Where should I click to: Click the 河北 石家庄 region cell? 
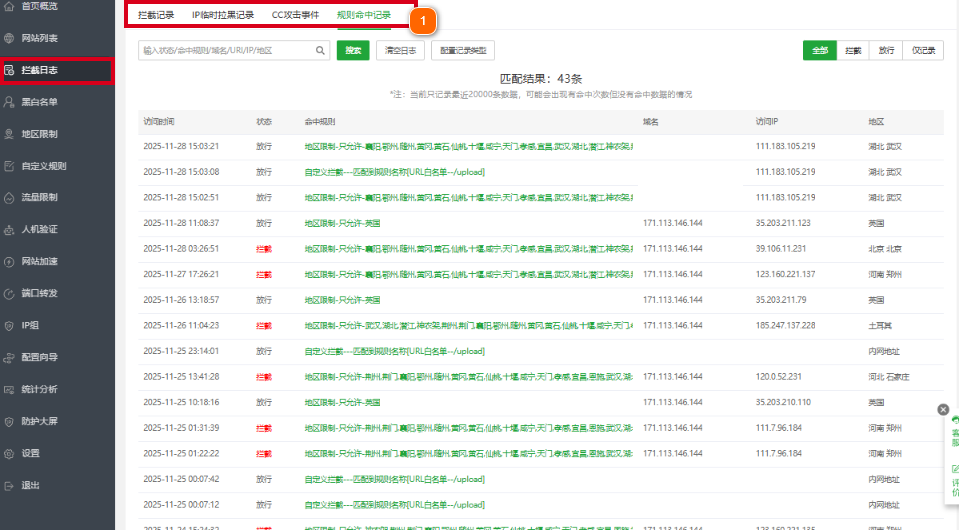[x=889, y=377]
